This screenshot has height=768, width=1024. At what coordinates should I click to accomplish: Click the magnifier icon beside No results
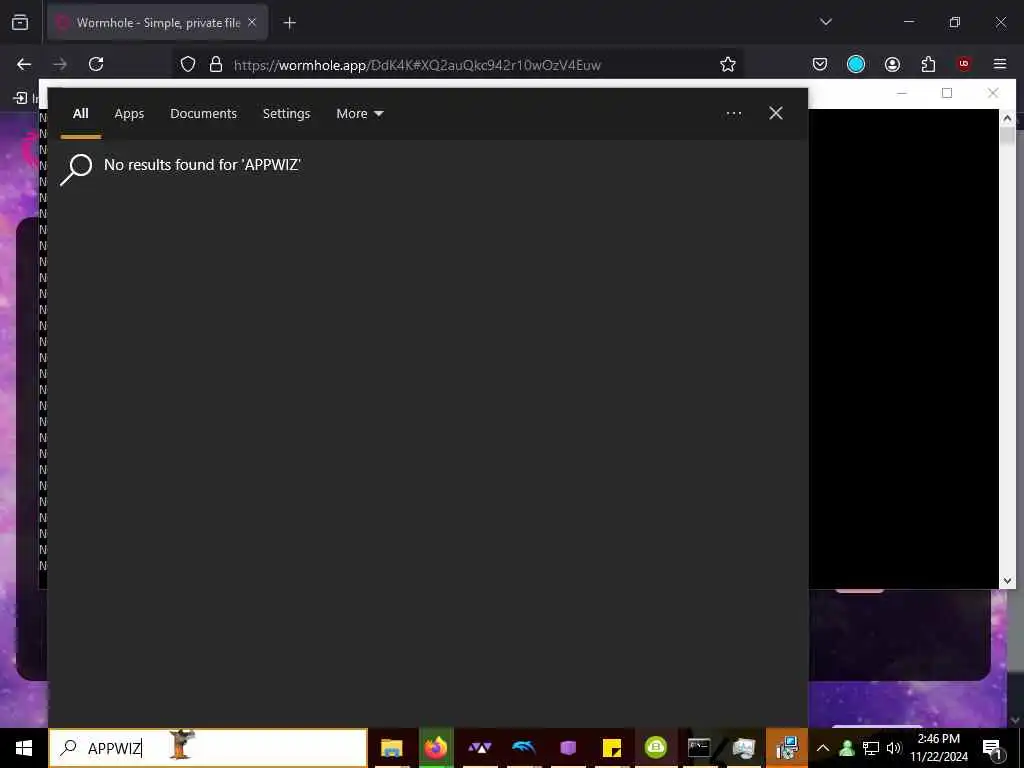(x=76, y=169)
